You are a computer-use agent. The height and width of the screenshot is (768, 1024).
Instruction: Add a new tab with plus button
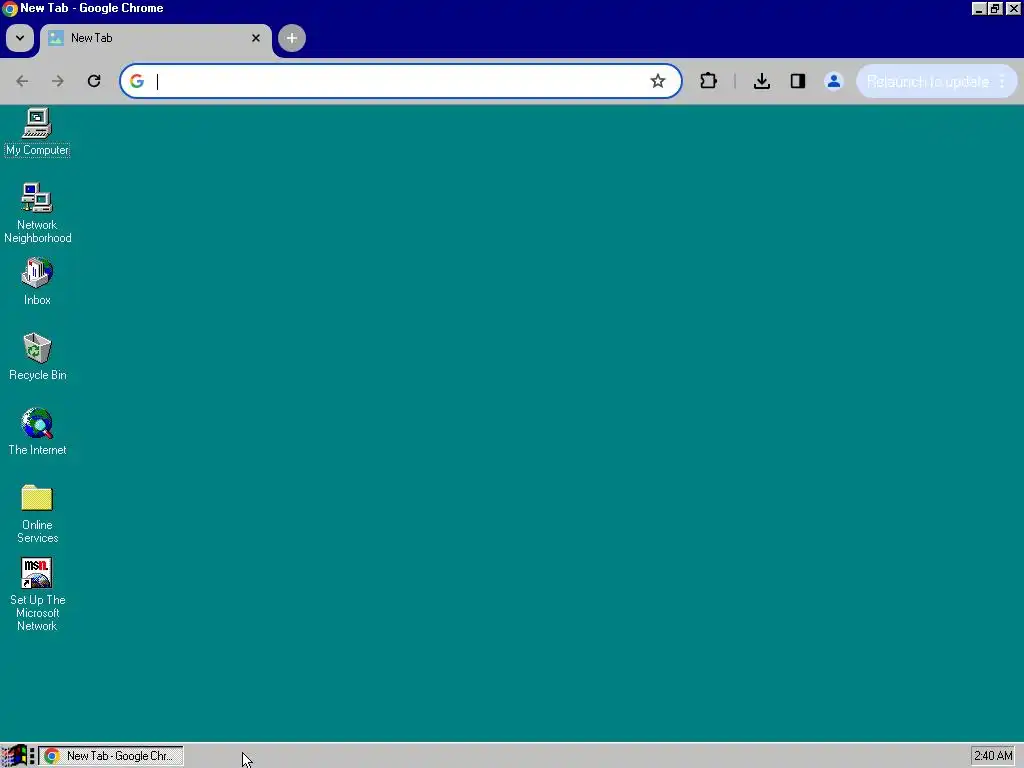tap(292, 38)
